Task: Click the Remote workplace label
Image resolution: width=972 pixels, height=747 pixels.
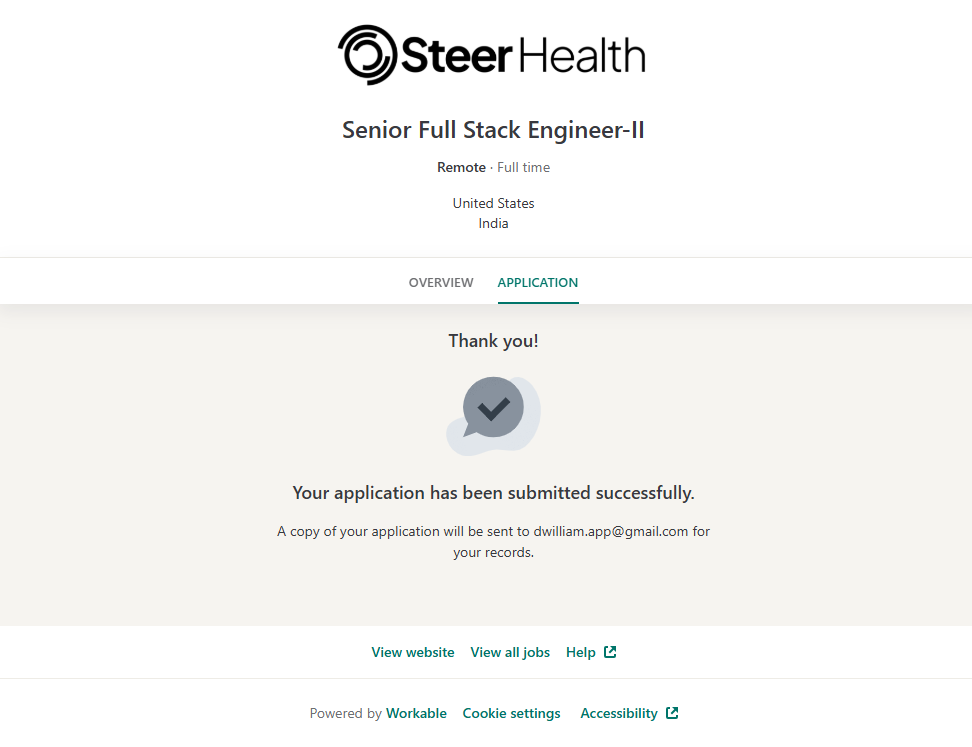Action: tap(461, 167)
